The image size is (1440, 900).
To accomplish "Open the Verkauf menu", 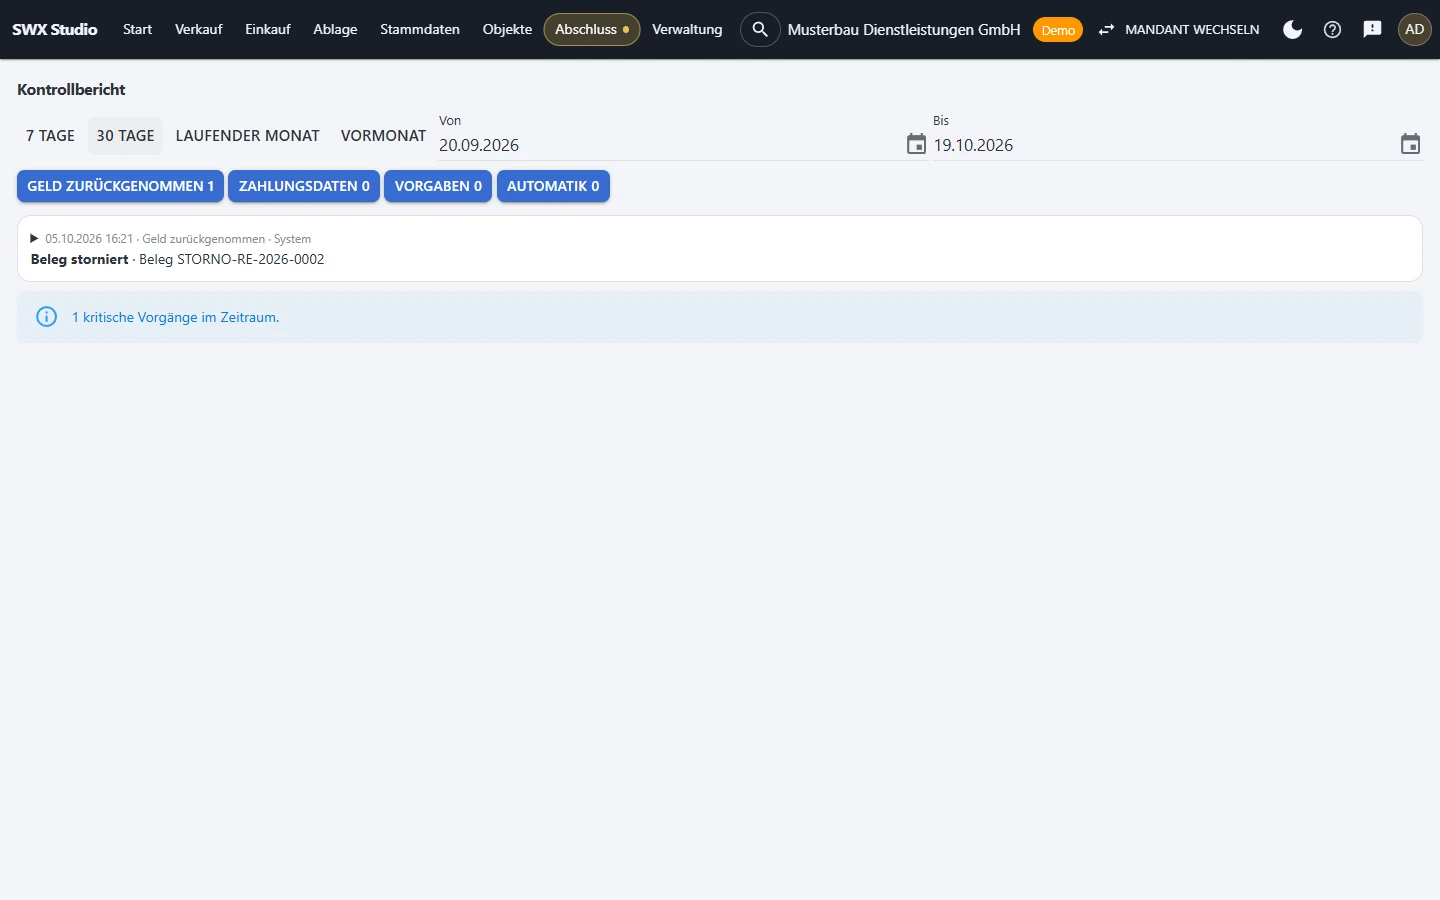I will 198,30.
